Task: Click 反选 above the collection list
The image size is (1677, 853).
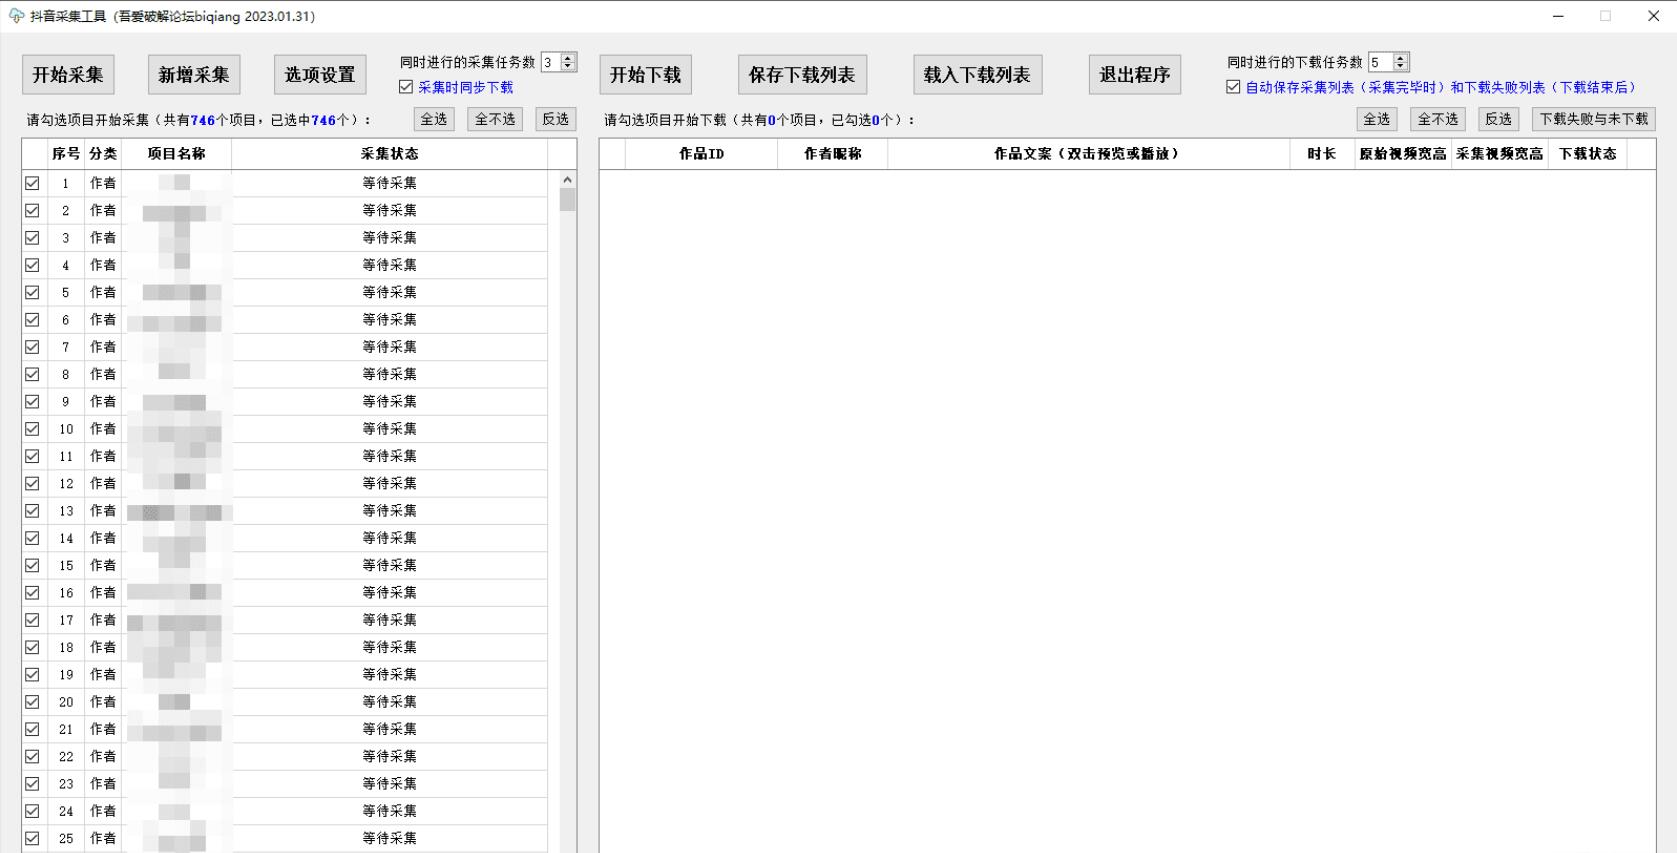Action: [556, 119]
